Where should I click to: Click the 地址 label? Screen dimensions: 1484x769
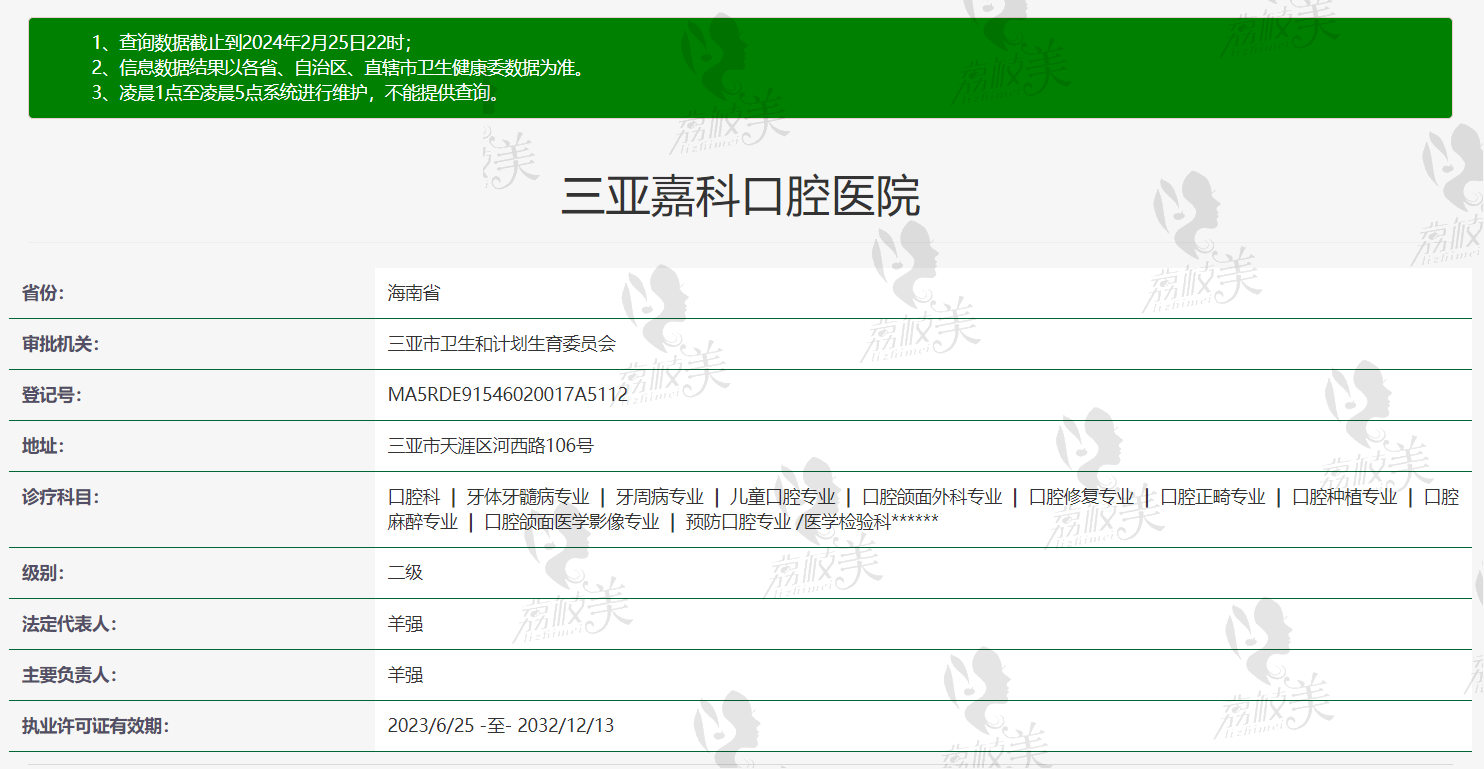tap(43, 446)
